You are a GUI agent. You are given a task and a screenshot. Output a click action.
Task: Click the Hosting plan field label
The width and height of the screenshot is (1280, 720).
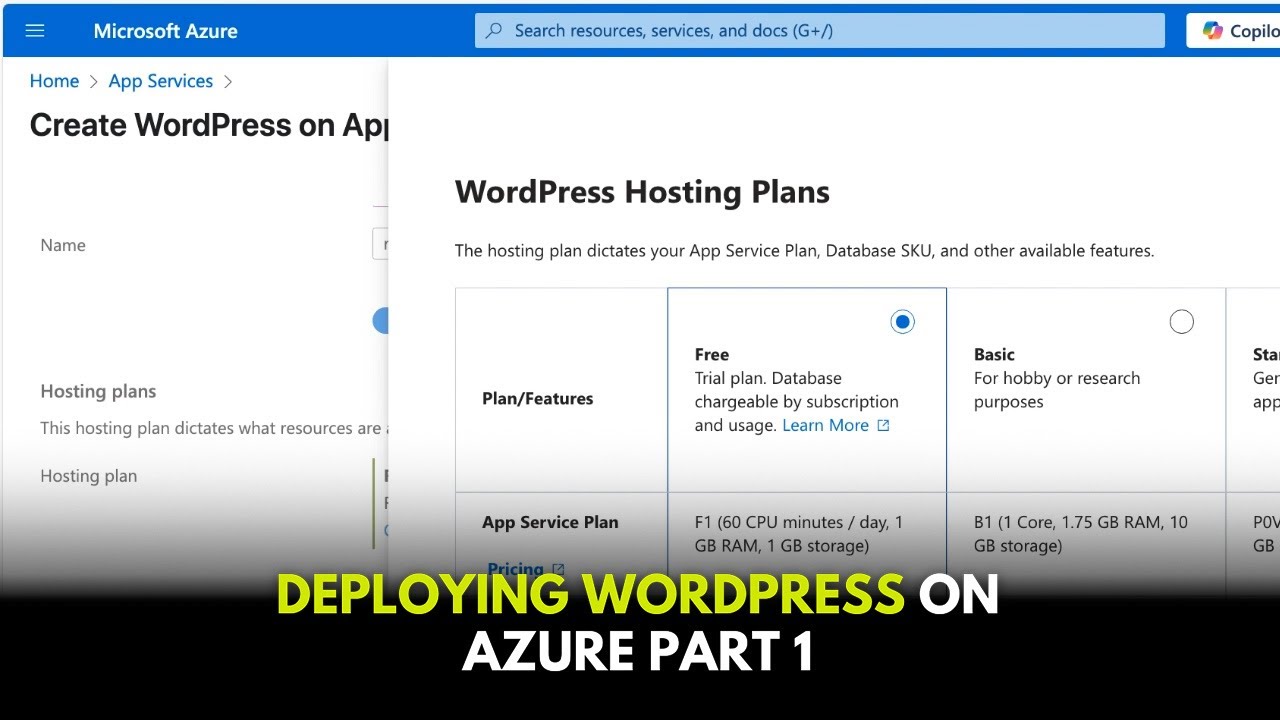(89, 477)
